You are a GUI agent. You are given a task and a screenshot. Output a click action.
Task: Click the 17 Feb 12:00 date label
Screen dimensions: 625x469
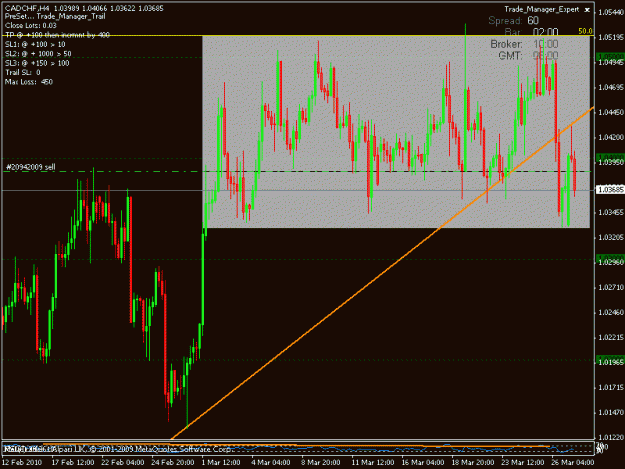73,462
